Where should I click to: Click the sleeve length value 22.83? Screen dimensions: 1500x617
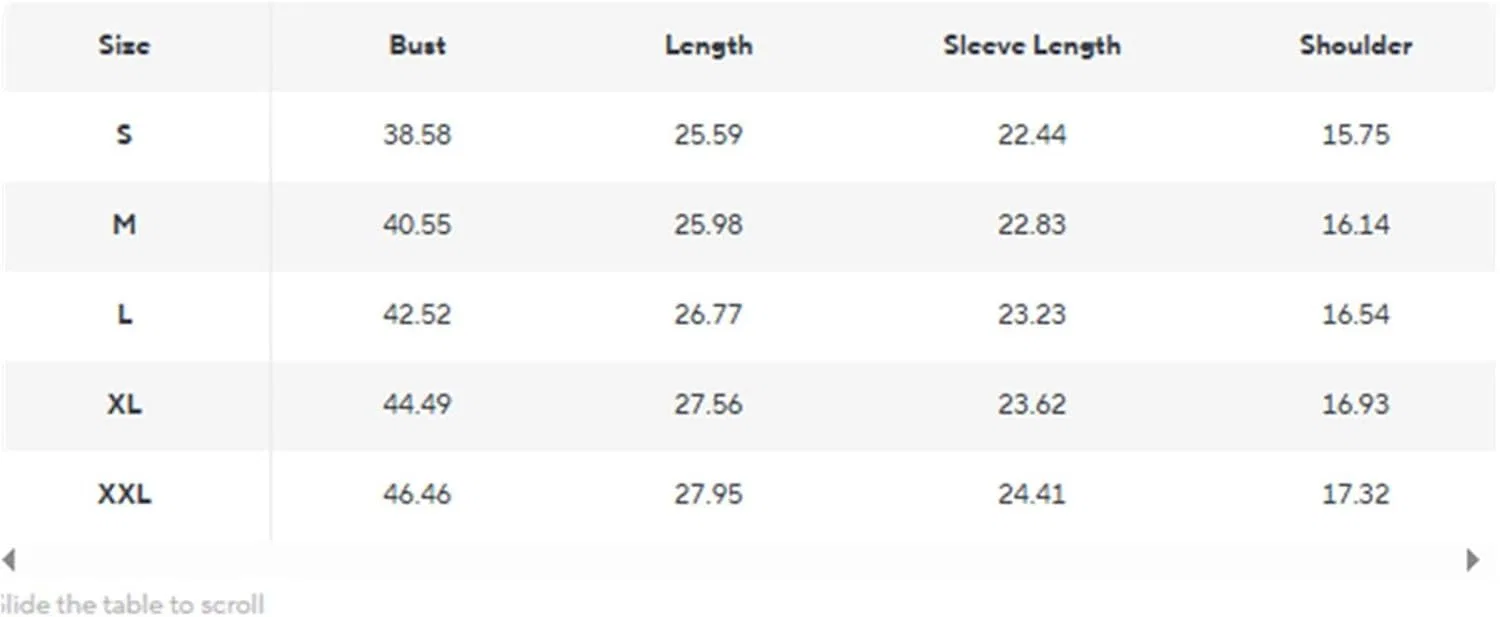1031,224
